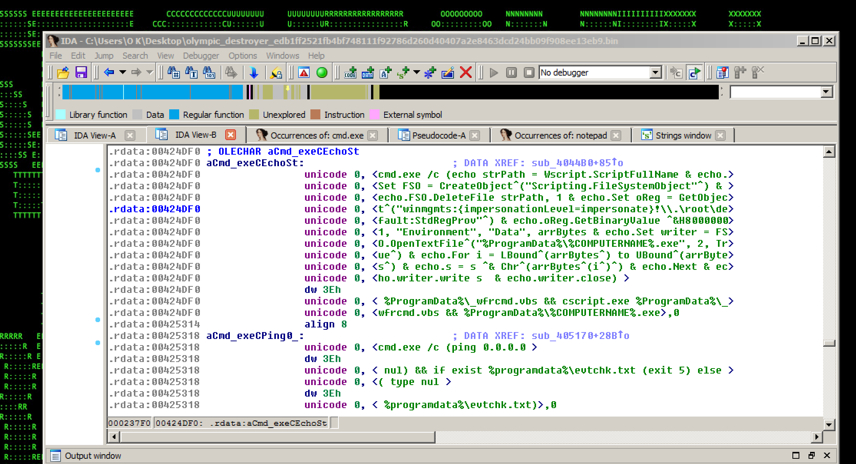The width and height of the screenshot is (856, 464).
Task: Open the breakpoint list icon
Action: (x=722, y=73)
